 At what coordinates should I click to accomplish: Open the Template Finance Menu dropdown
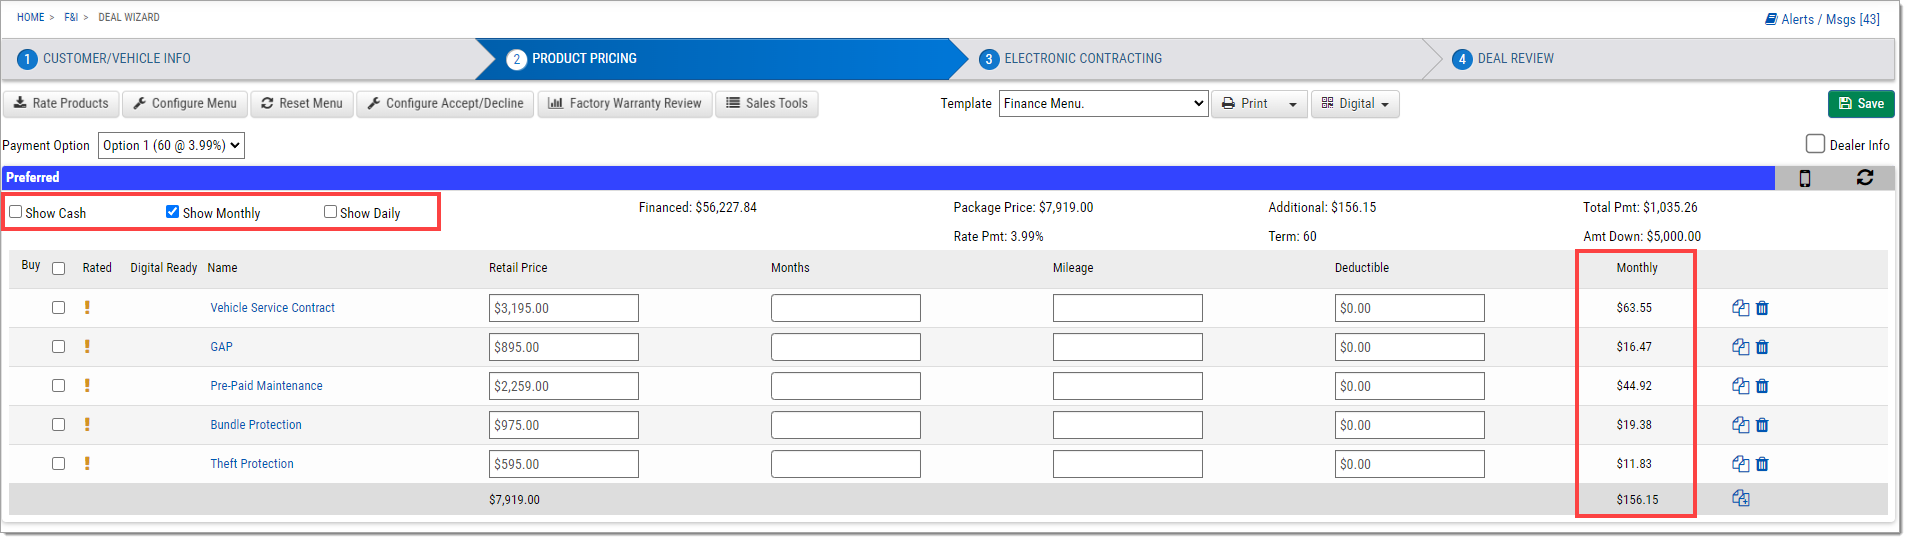pos(1103,103)
